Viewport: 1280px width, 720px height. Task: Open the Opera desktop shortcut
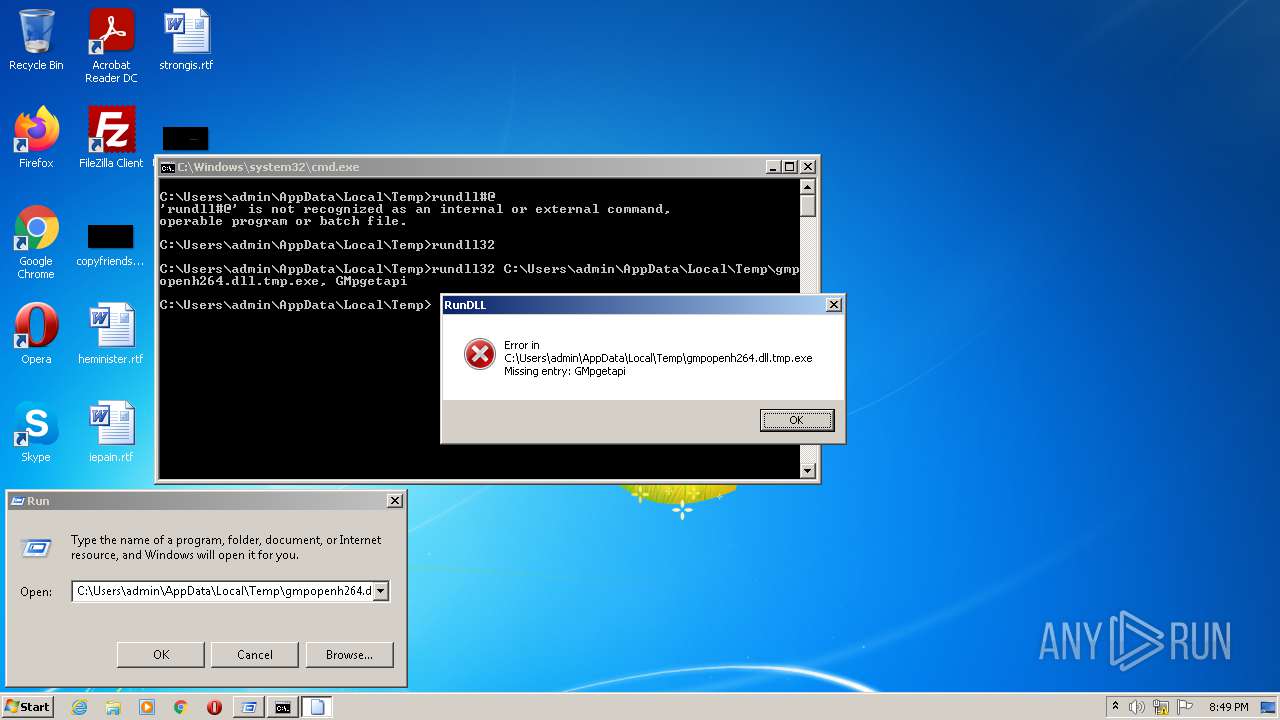(x=36, y=334)
